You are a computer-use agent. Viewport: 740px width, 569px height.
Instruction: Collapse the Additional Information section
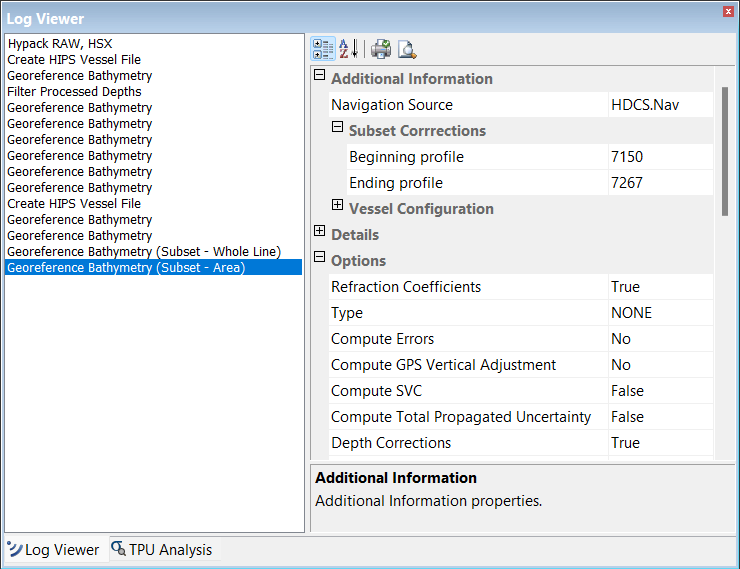320,77
